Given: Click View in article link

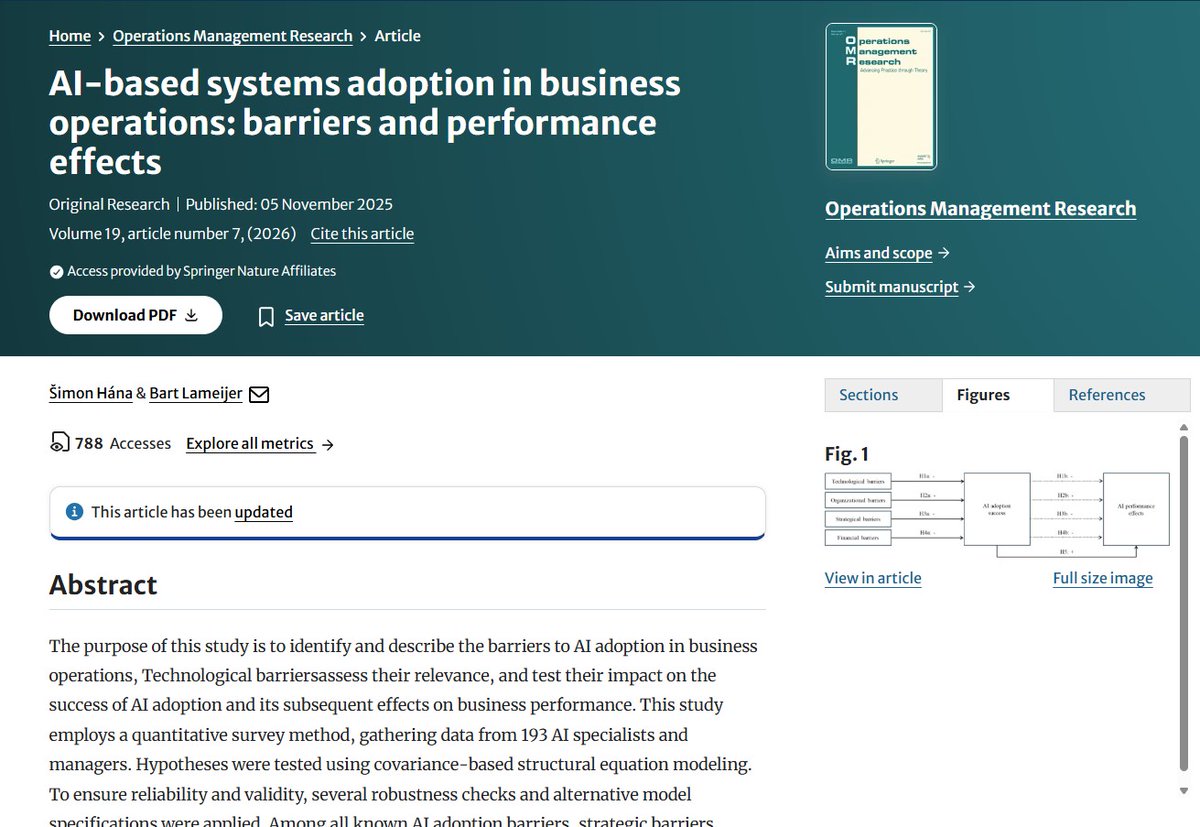Looking at the screenshot, I should (873, 578).
